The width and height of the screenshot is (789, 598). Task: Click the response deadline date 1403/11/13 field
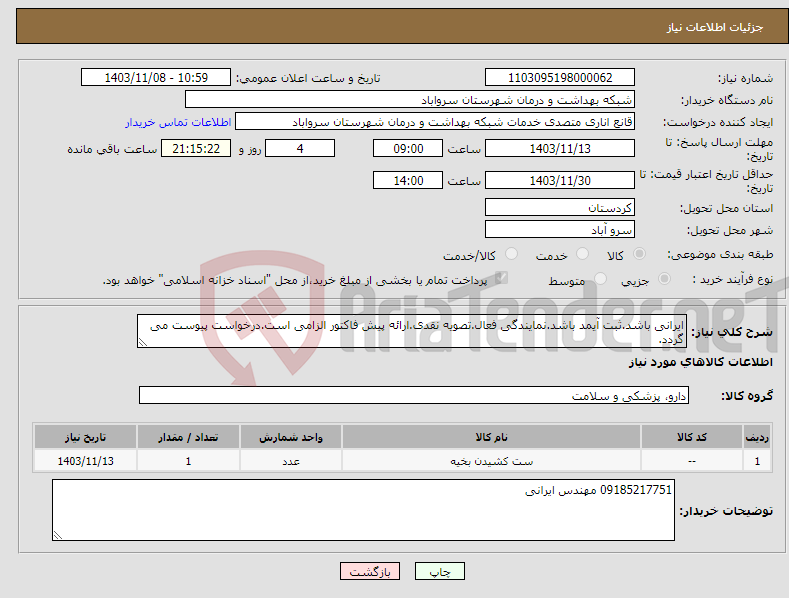pos(560,148)
